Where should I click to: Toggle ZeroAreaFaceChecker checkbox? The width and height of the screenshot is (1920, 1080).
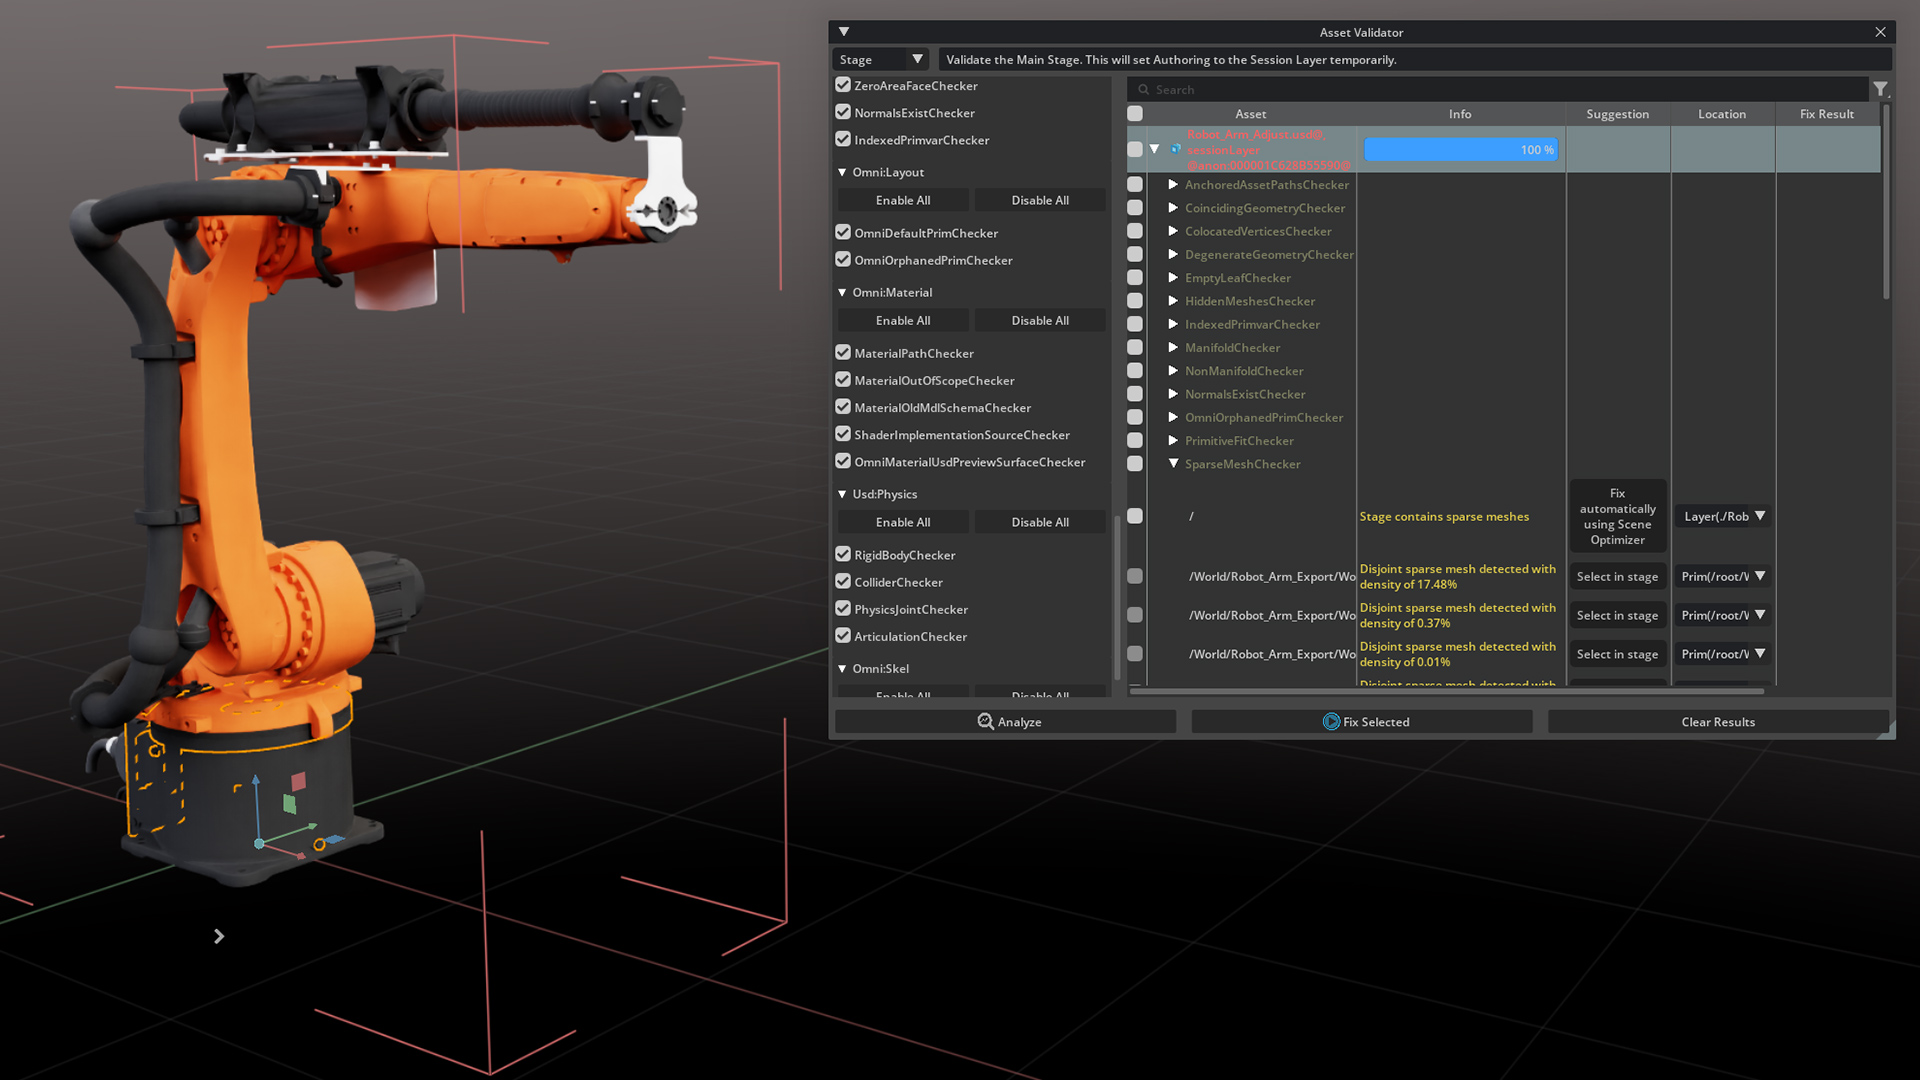pyautogui.click(x=843, y=85)
